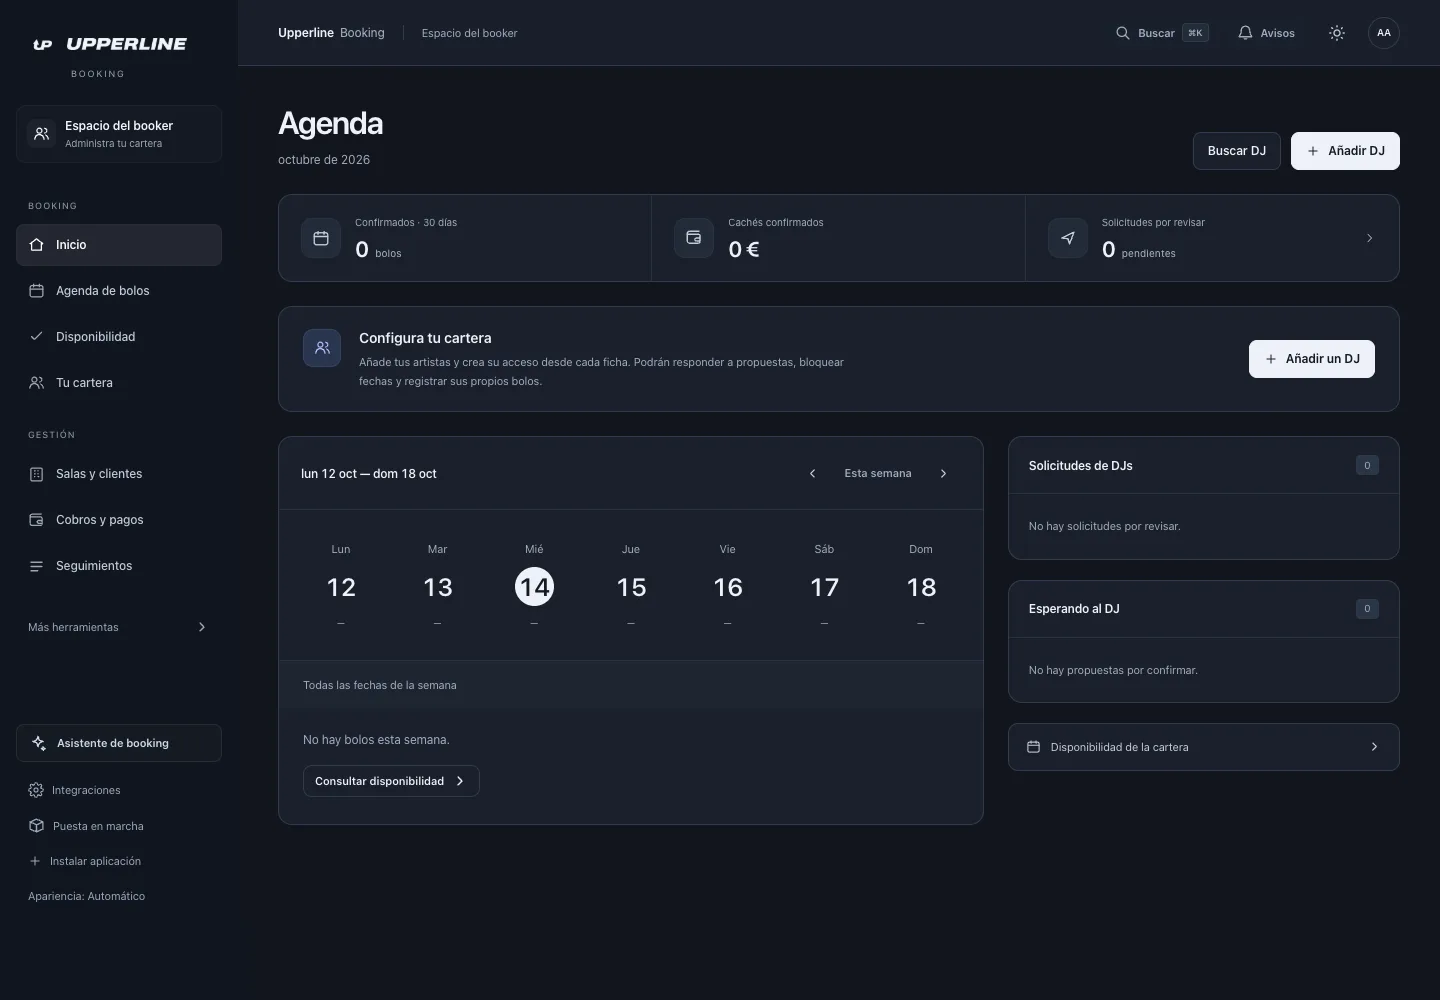
Task: Go to the next week
Action: (943, 474)
